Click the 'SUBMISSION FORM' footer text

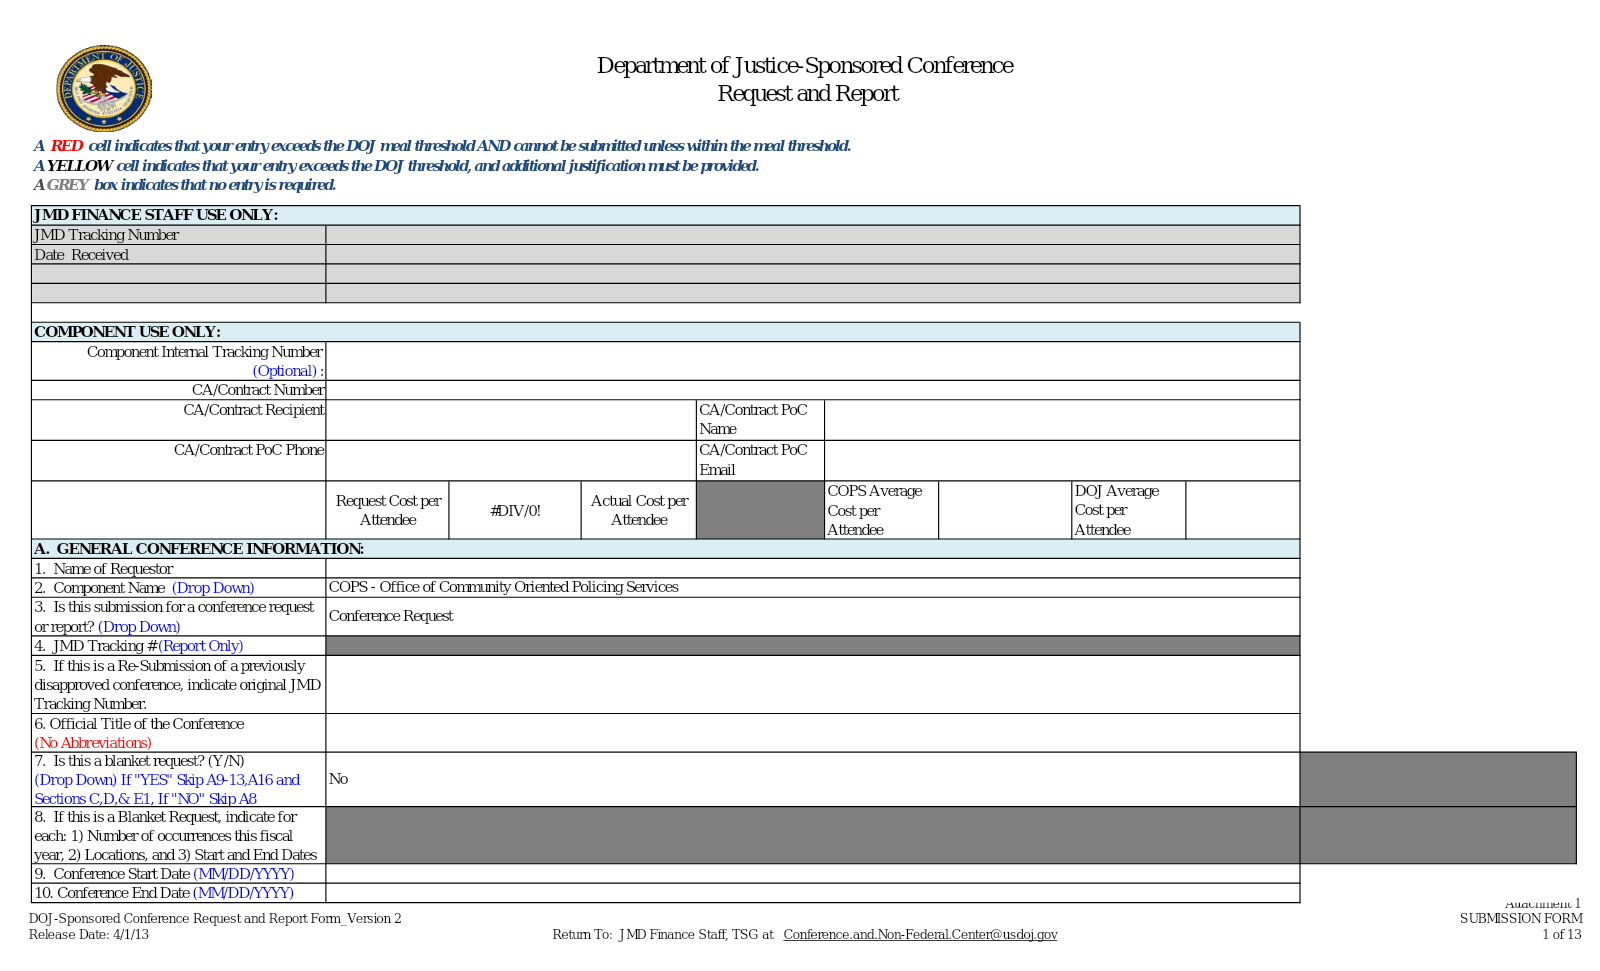1521,918
